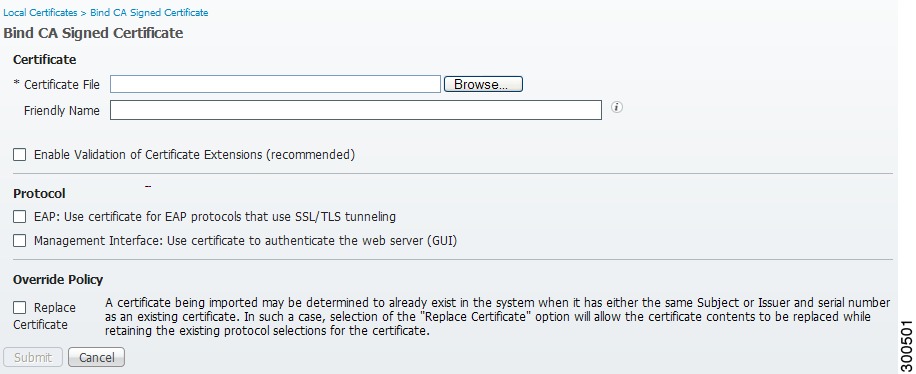Click the Cancel button

coord(96,357)
